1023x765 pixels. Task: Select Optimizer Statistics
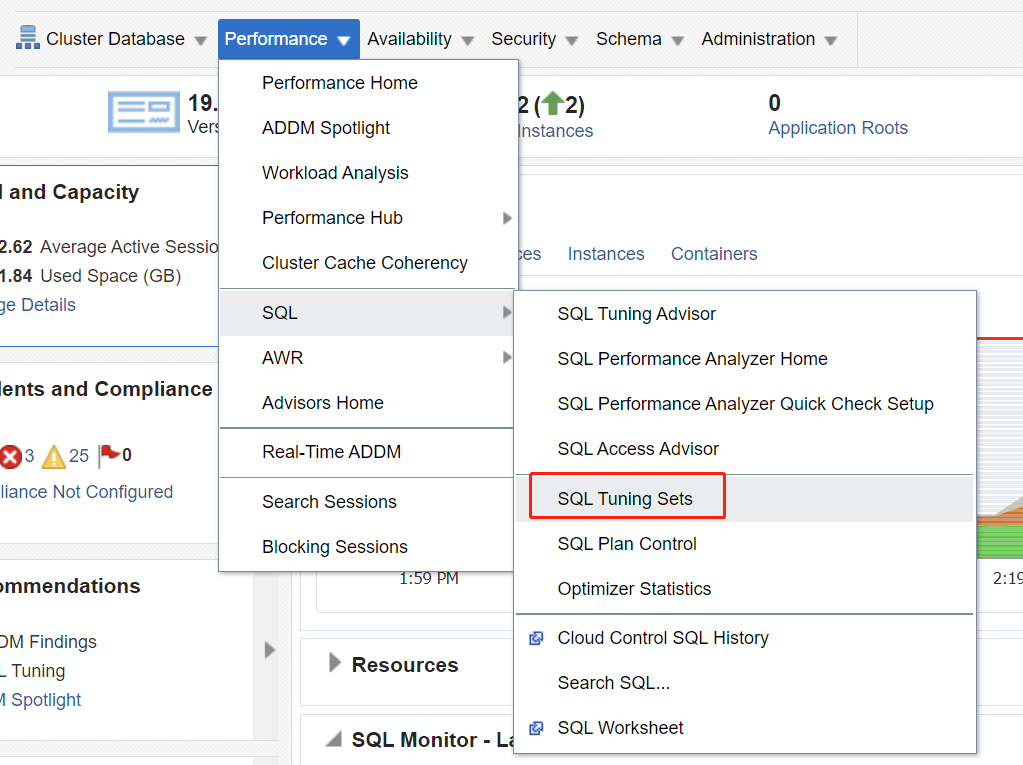coord(744,589)
